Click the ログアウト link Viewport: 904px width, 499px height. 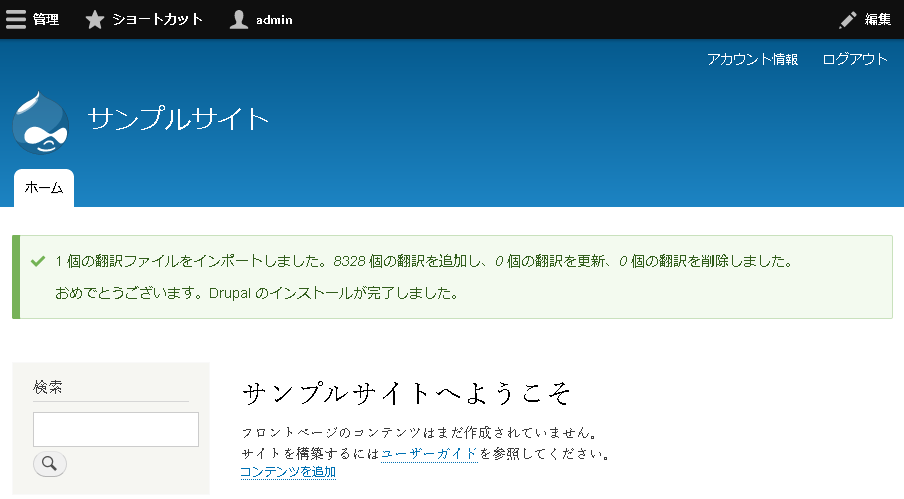[855, 59]
